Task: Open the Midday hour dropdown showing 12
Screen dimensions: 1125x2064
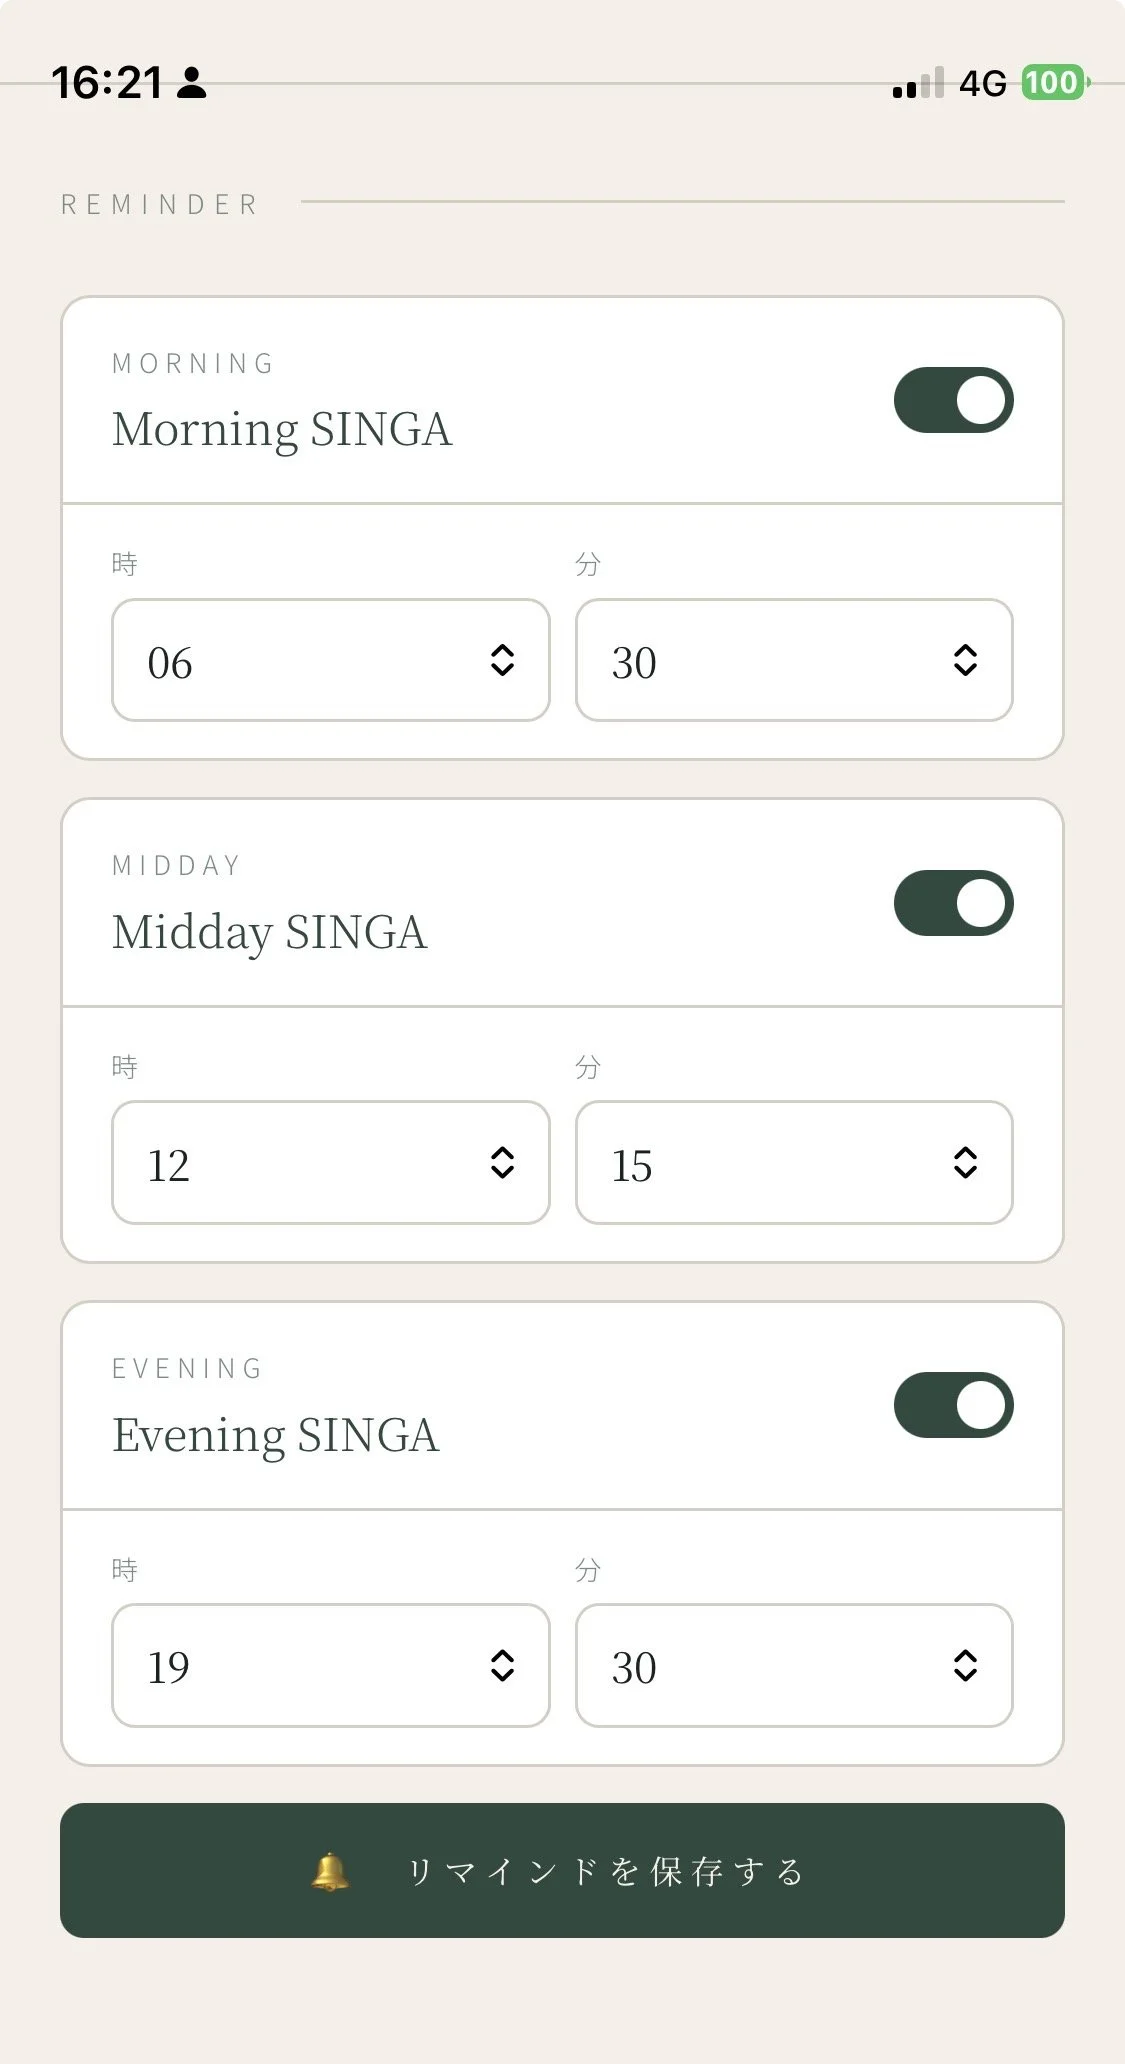Action: [331, 1163]
